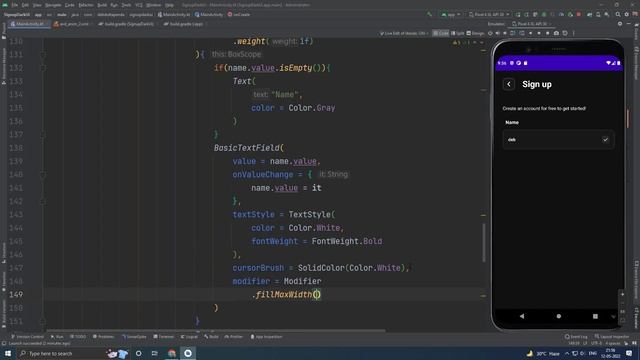This screenshot has height=360, width=640.
Task: Open the Pixel device selector dropdown
Action: (x=489, y=15)
